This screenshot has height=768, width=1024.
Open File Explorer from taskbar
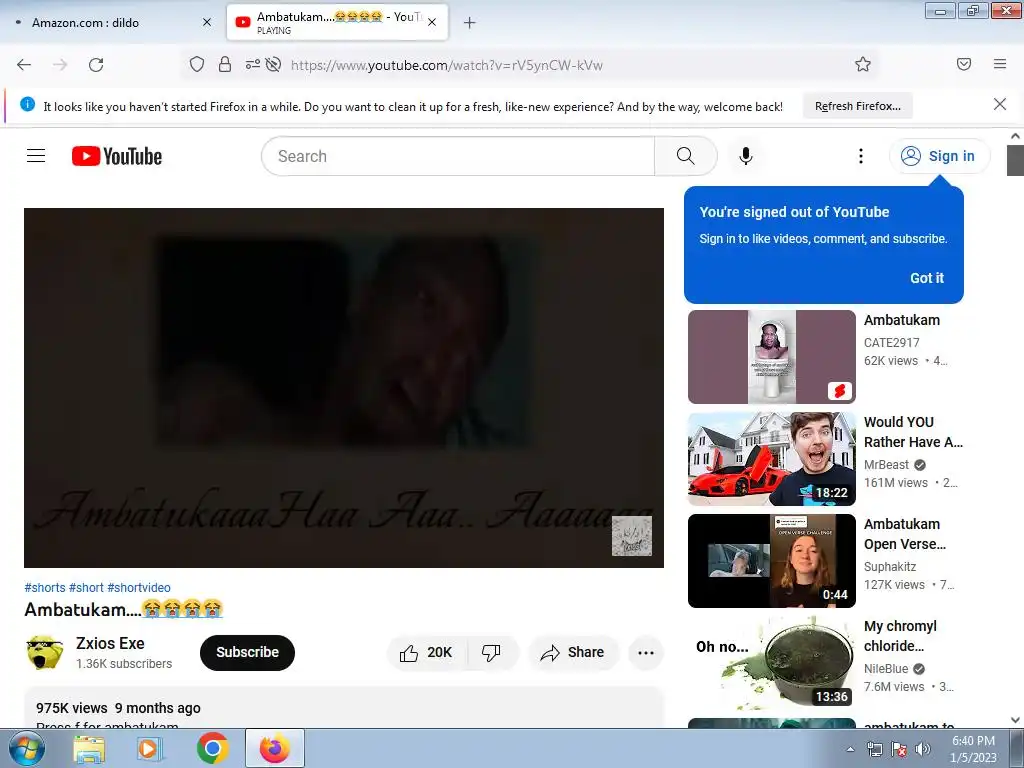[x=89, y=748]
